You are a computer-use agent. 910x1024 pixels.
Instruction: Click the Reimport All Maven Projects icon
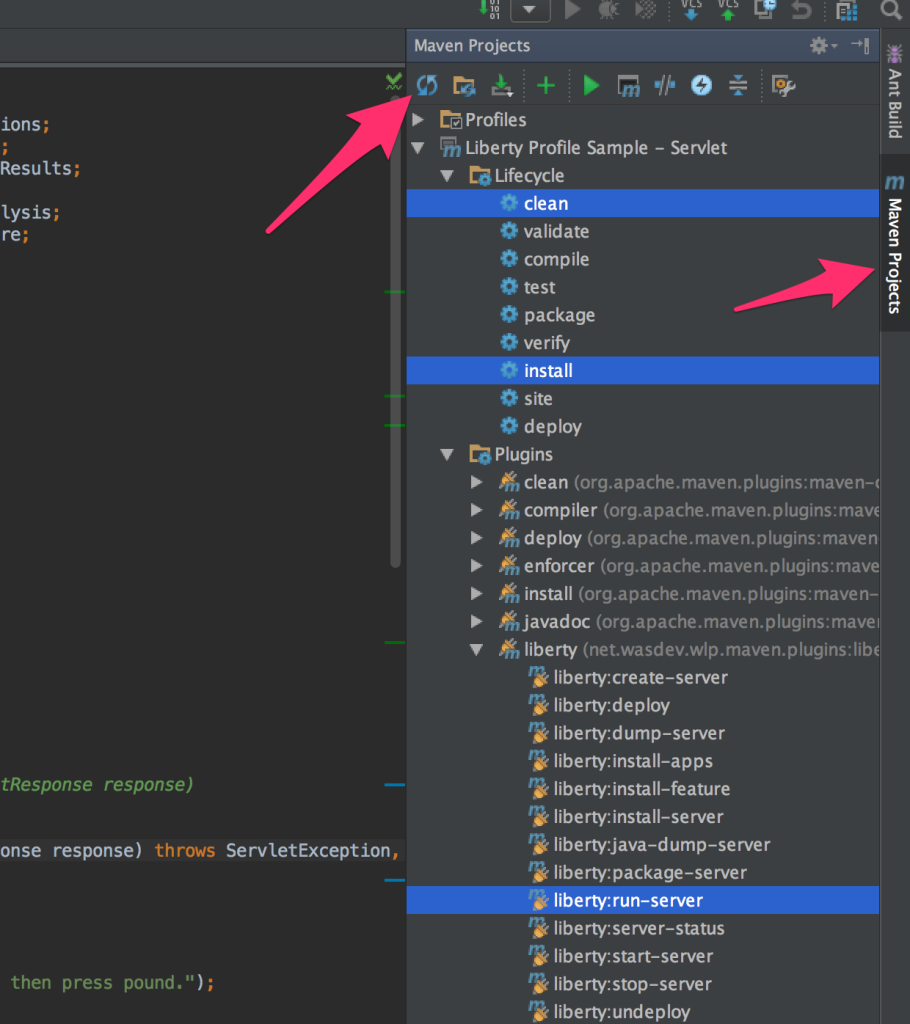(x=427, y=85)
